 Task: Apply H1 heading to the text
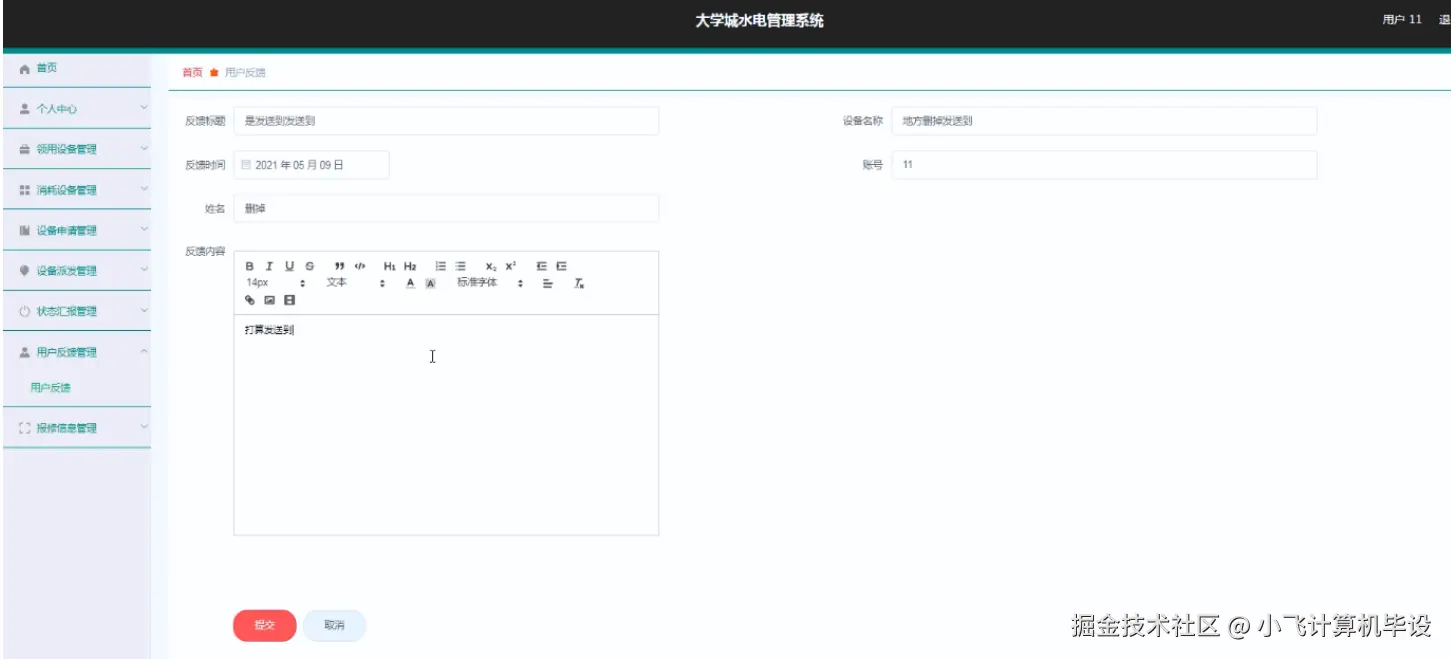(389, 266)
